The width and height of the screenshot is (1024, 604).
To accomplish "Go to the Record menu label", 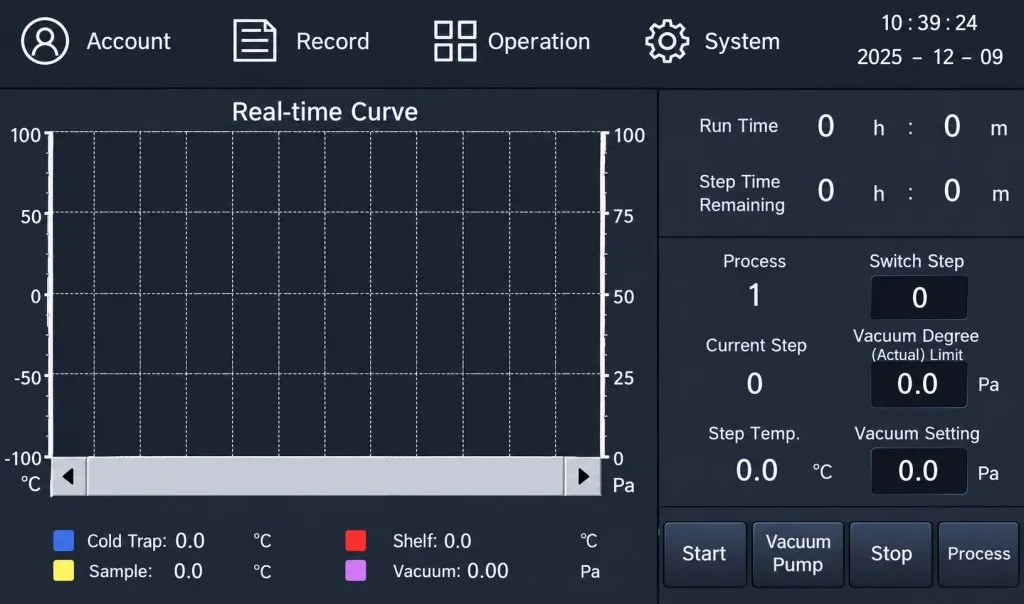I will (x=332, y=41).
